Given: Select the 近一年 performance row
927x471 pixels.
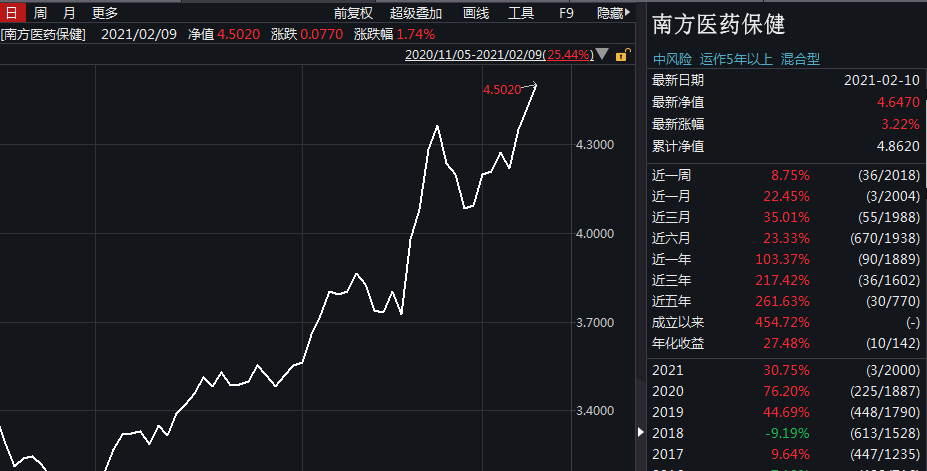Looking at the screenshot, I should click(786, 259).
